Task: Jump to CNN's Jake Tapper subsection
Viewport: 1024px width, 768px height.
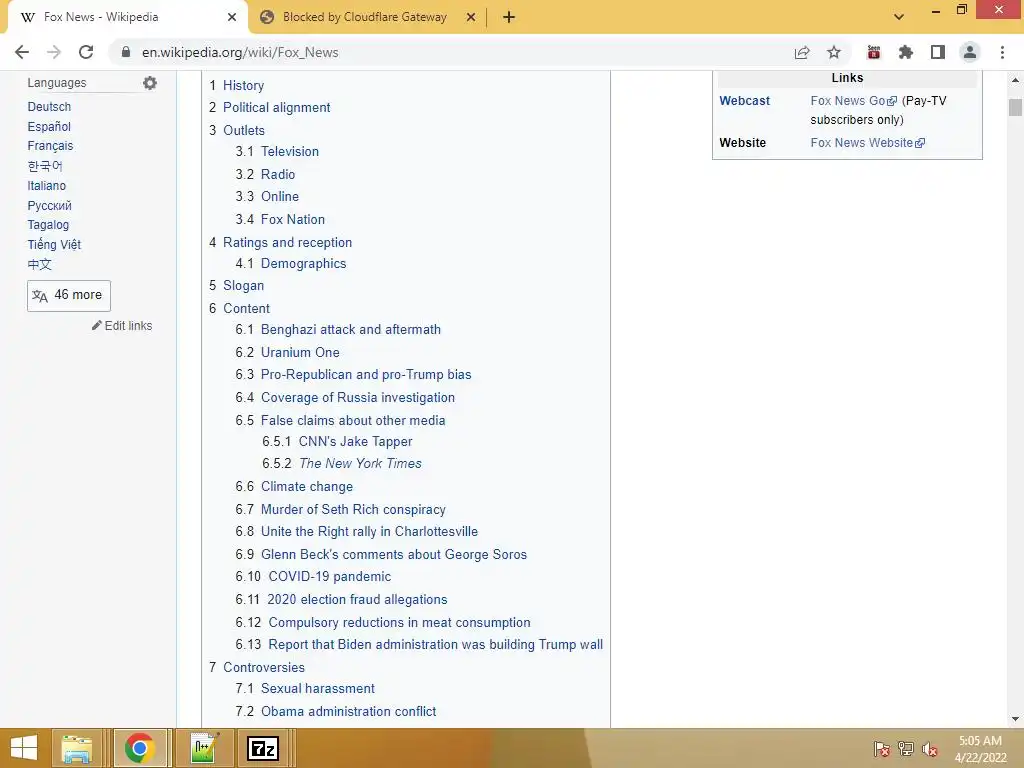Action: coord(355,441)
